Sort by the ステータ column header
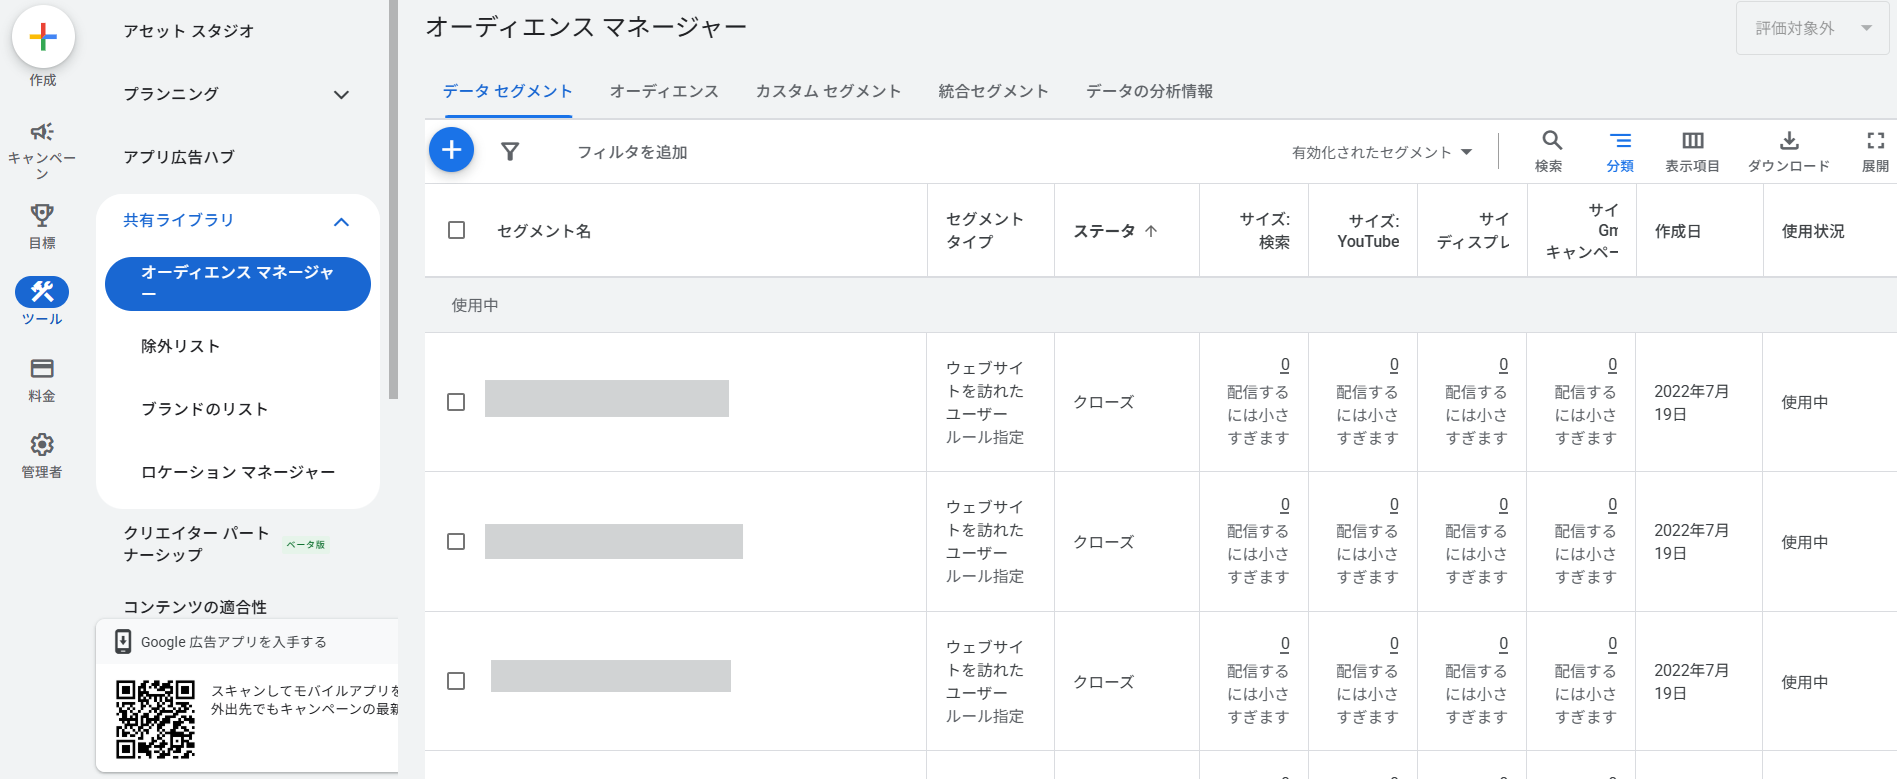The width and height of the screenshot is (1897, 779). pos(1114,231)
